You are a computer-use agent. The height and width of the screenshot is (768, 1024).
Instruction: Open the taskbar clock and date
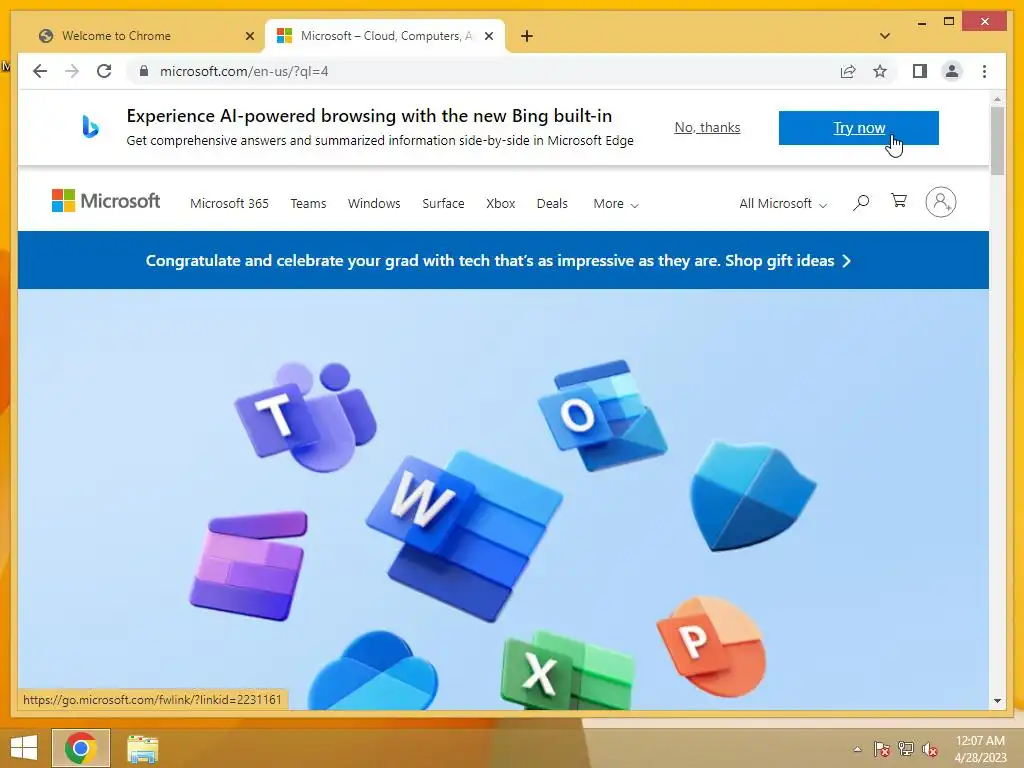tap(980, 749)
